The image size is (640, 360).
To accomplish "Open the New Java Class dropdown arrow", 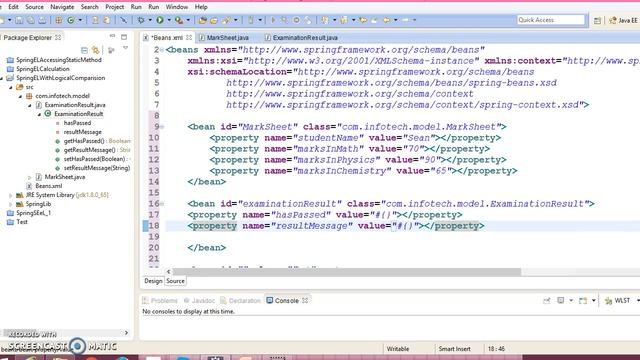I will tap(80, 20).
